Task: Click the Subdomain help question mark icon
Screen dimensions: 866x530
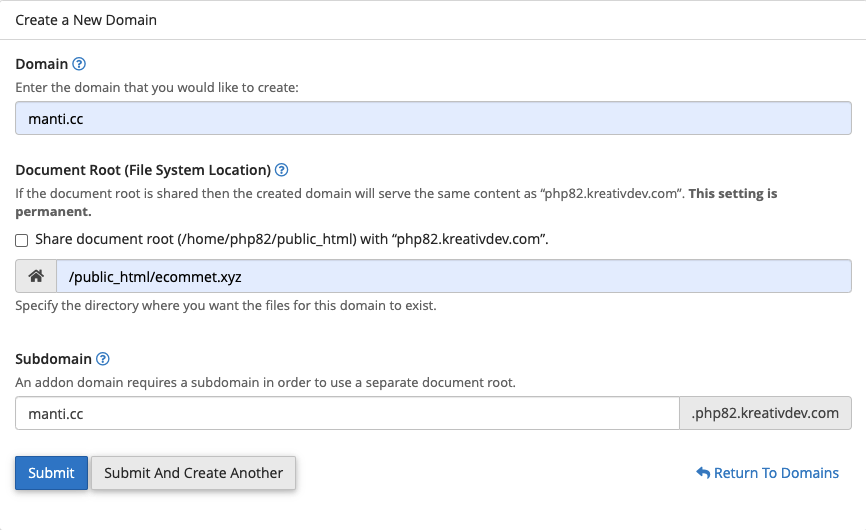Action: coord(103,359)
